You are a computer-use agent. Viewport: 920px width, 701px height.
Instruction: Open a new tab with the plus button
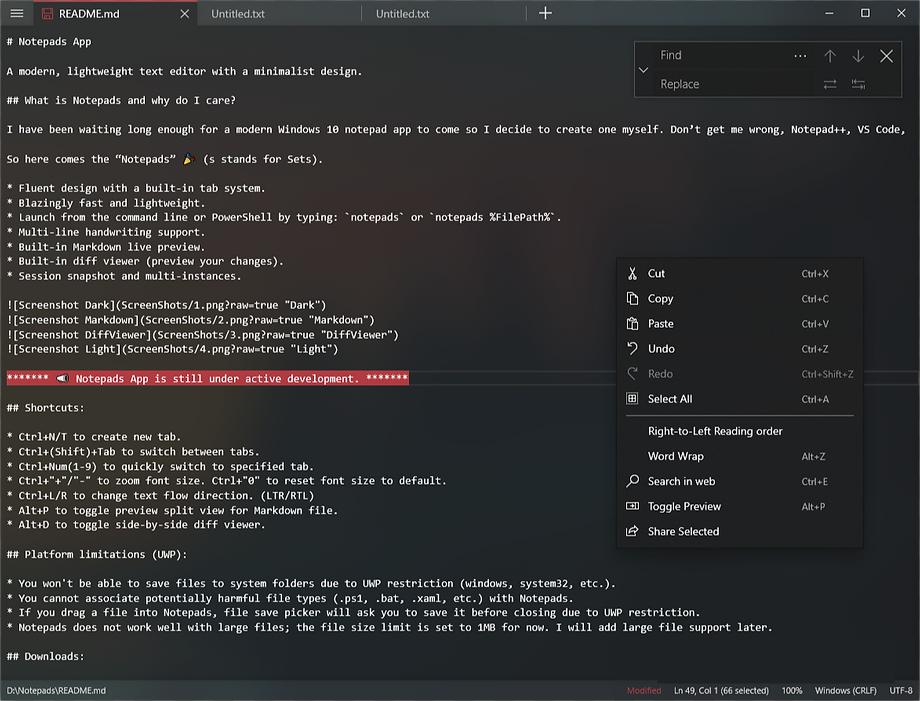[x=544, y=14]
